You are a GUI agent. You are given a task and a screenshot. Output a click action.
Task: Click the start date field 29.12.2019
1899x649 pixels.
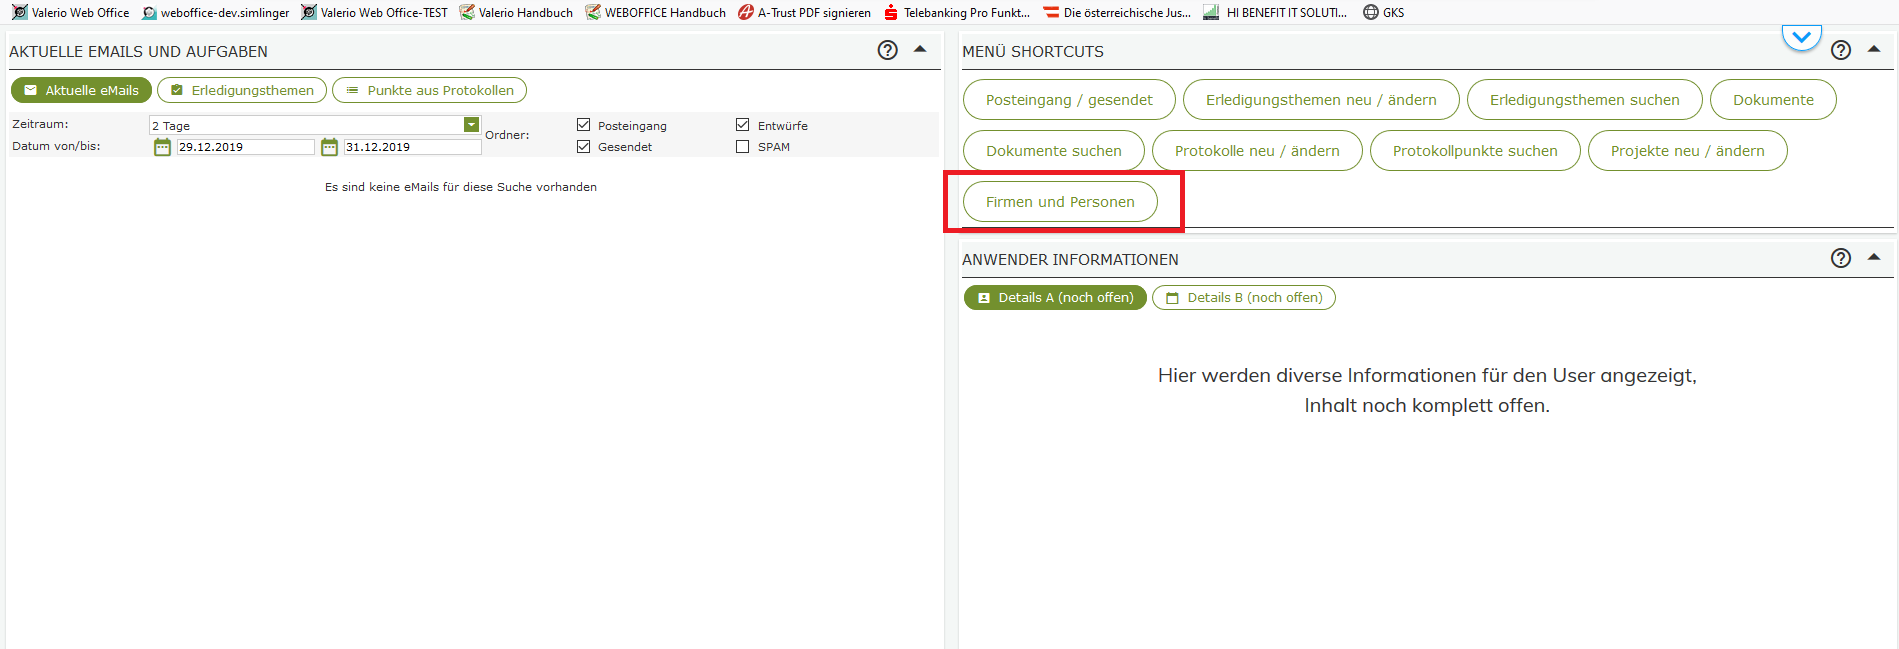click(x=245, y=147)
